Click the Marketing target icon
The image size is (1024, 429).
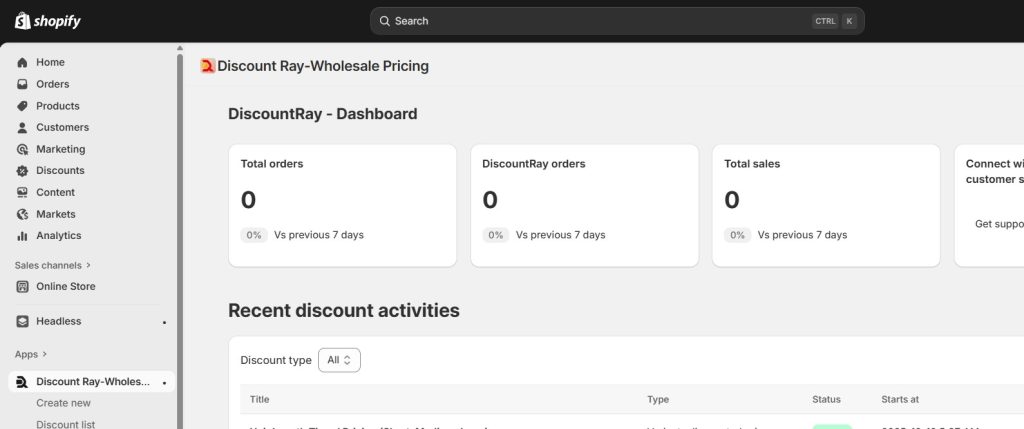[x=23, y=149]
